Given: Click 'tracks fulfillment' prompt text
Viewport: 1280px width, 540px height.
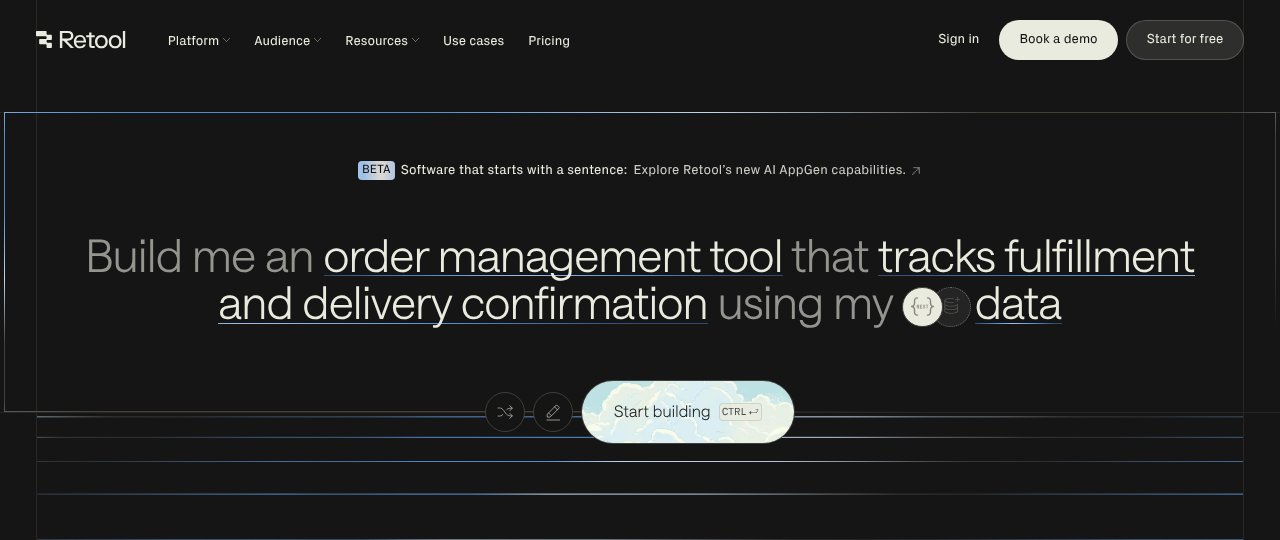Looking at the screenshot, I should coord(1037,257).
